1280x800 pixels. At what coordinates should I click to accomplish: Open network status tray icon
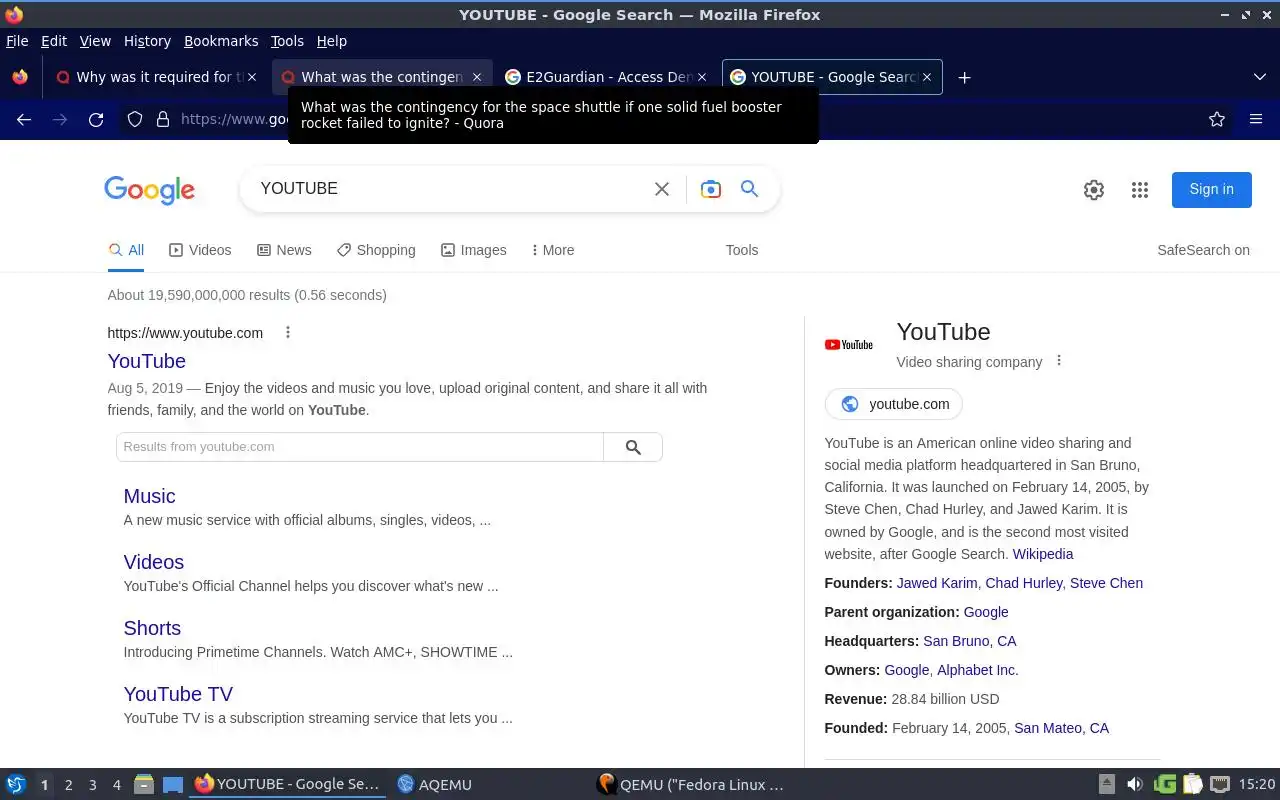(1220, 785)
